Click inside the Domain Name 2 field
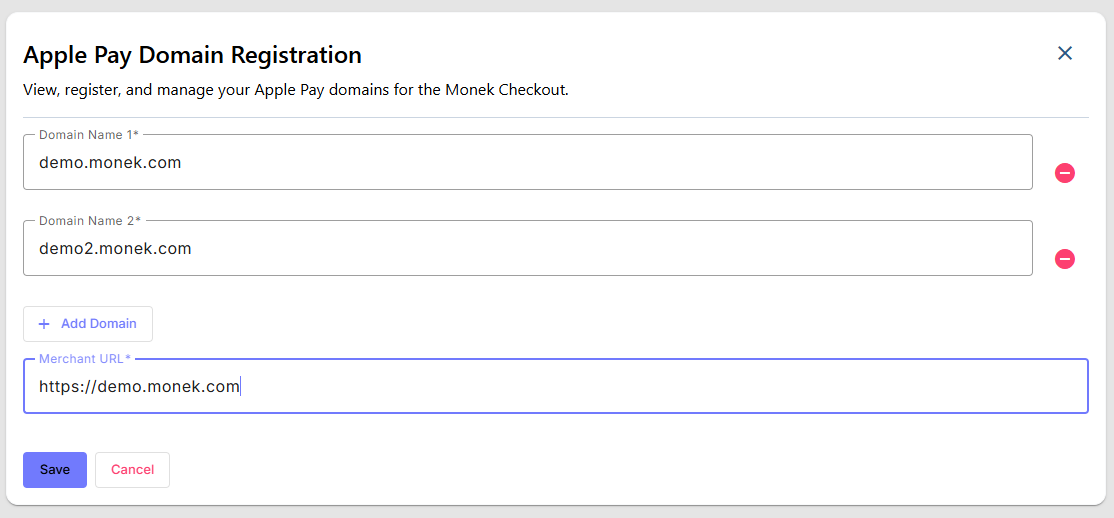Screen dimensions: 1114x518 [x=600, y=248]
